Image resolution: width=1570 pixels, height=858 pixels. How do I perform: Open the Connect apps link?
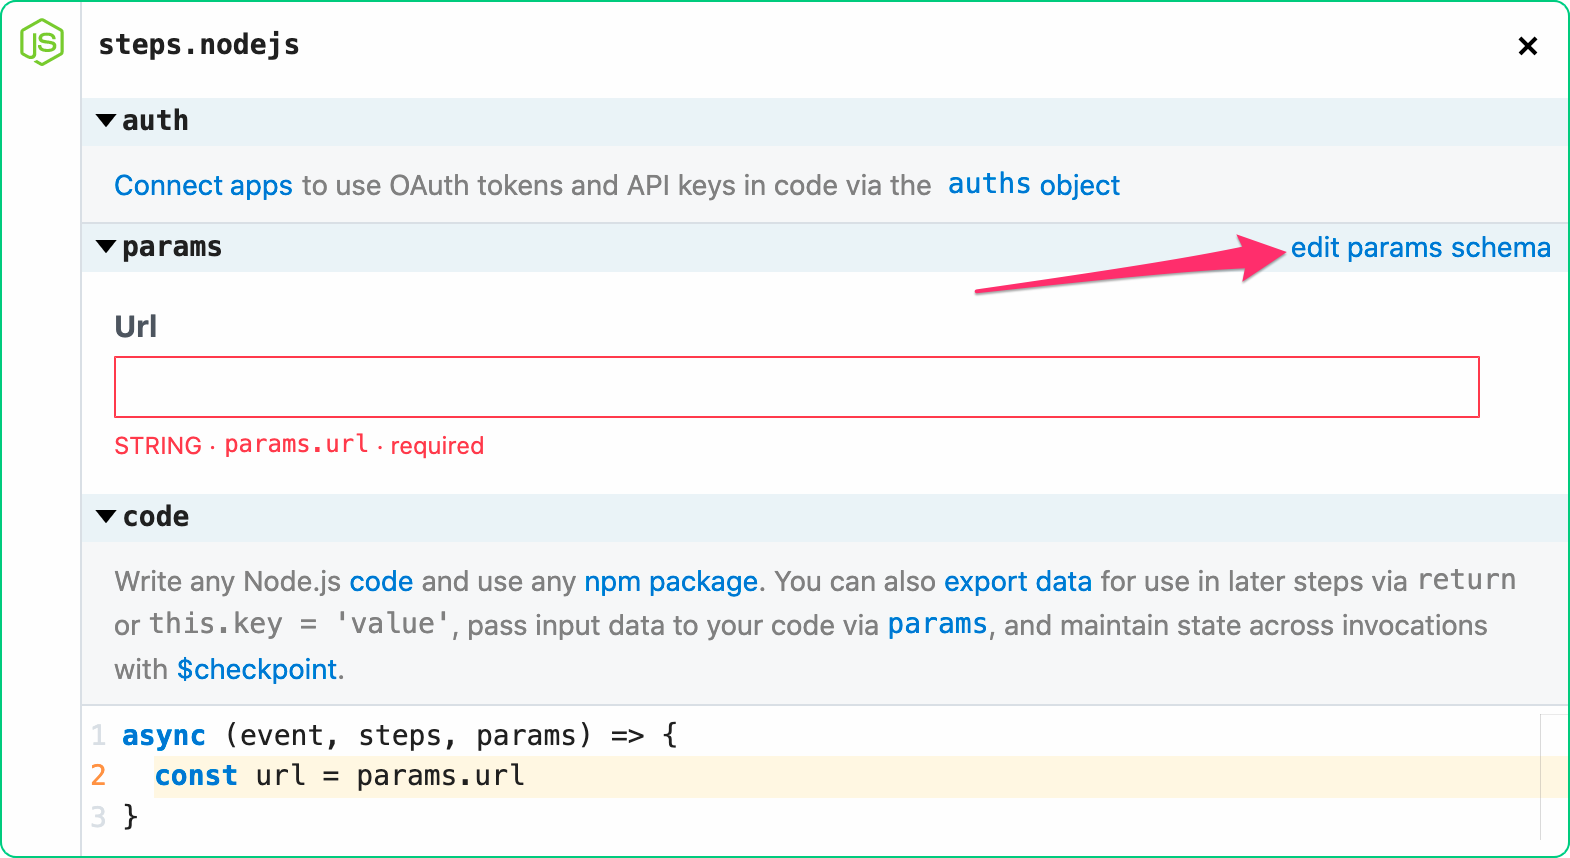[x=203, y=186]
